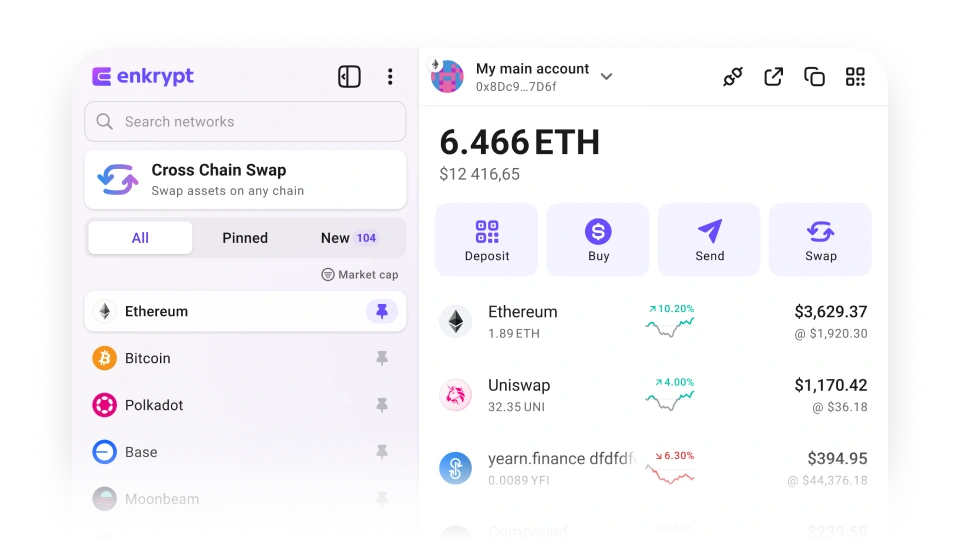This screenshot has height=540, width=960.
Task: Open the Market cap sort option
Action: tap(360, 274)
